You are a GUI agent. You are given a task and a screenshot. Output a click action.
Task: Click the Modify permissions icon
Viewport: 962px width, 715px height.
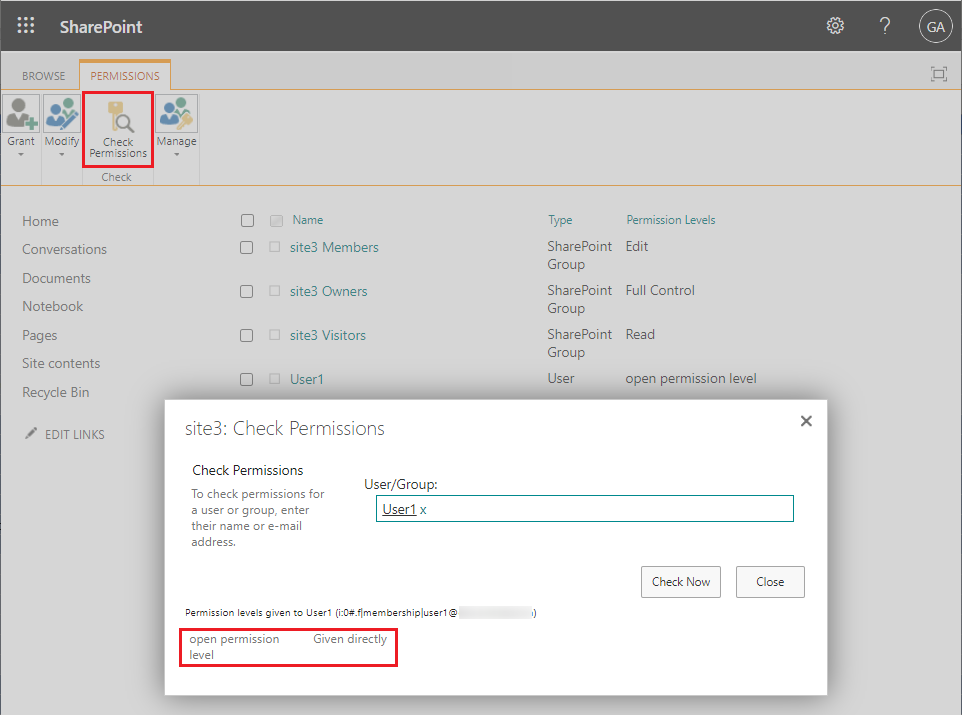coord(62,114)
